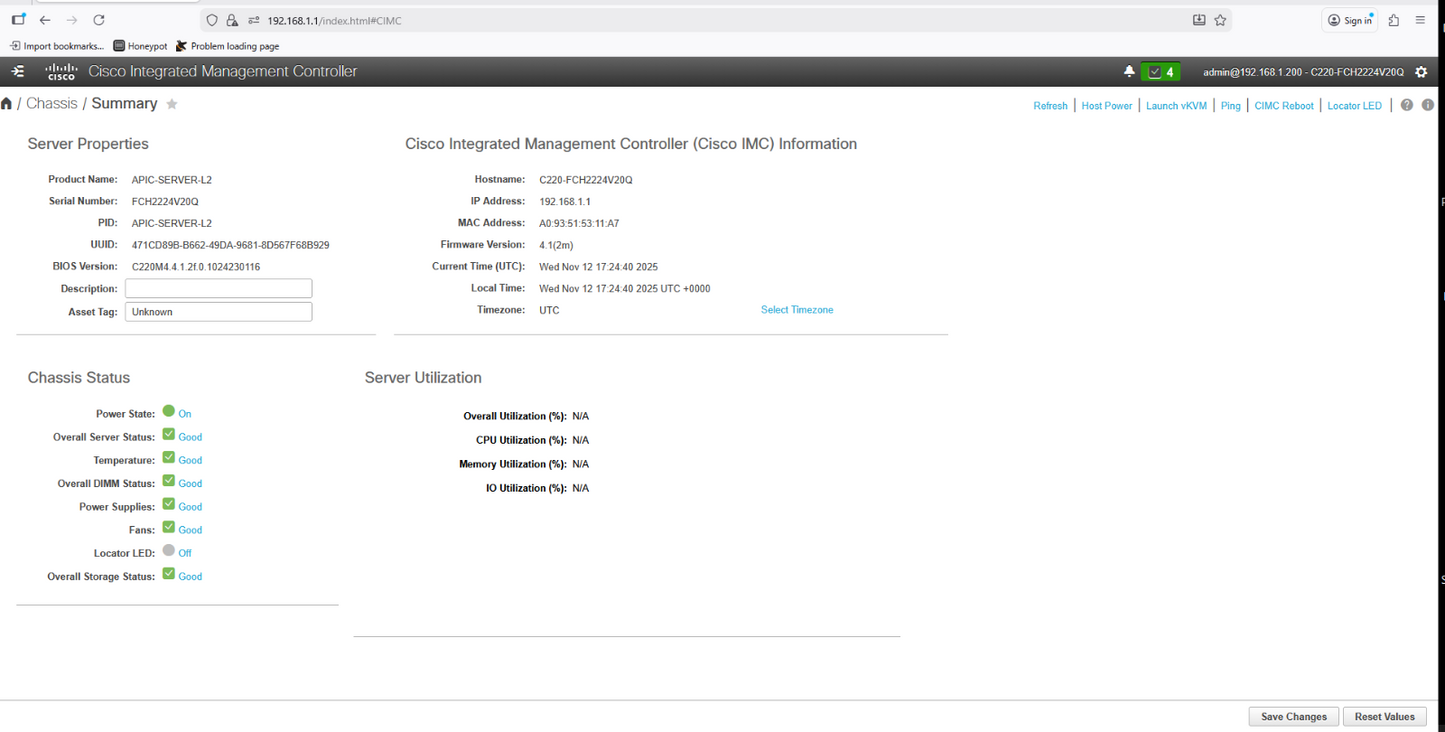1445x732 pixels.
Task: Click the BIOS version C220M4.4.1.2f.0.1024230116
Action: click(x=196, y=267)
